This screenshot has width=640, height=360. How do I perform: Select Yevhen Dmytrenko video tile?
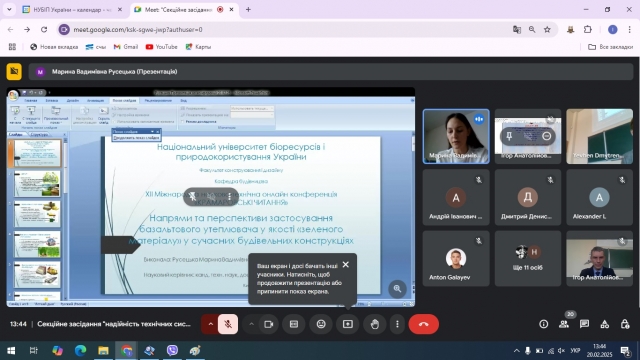[x=600, y=136]
